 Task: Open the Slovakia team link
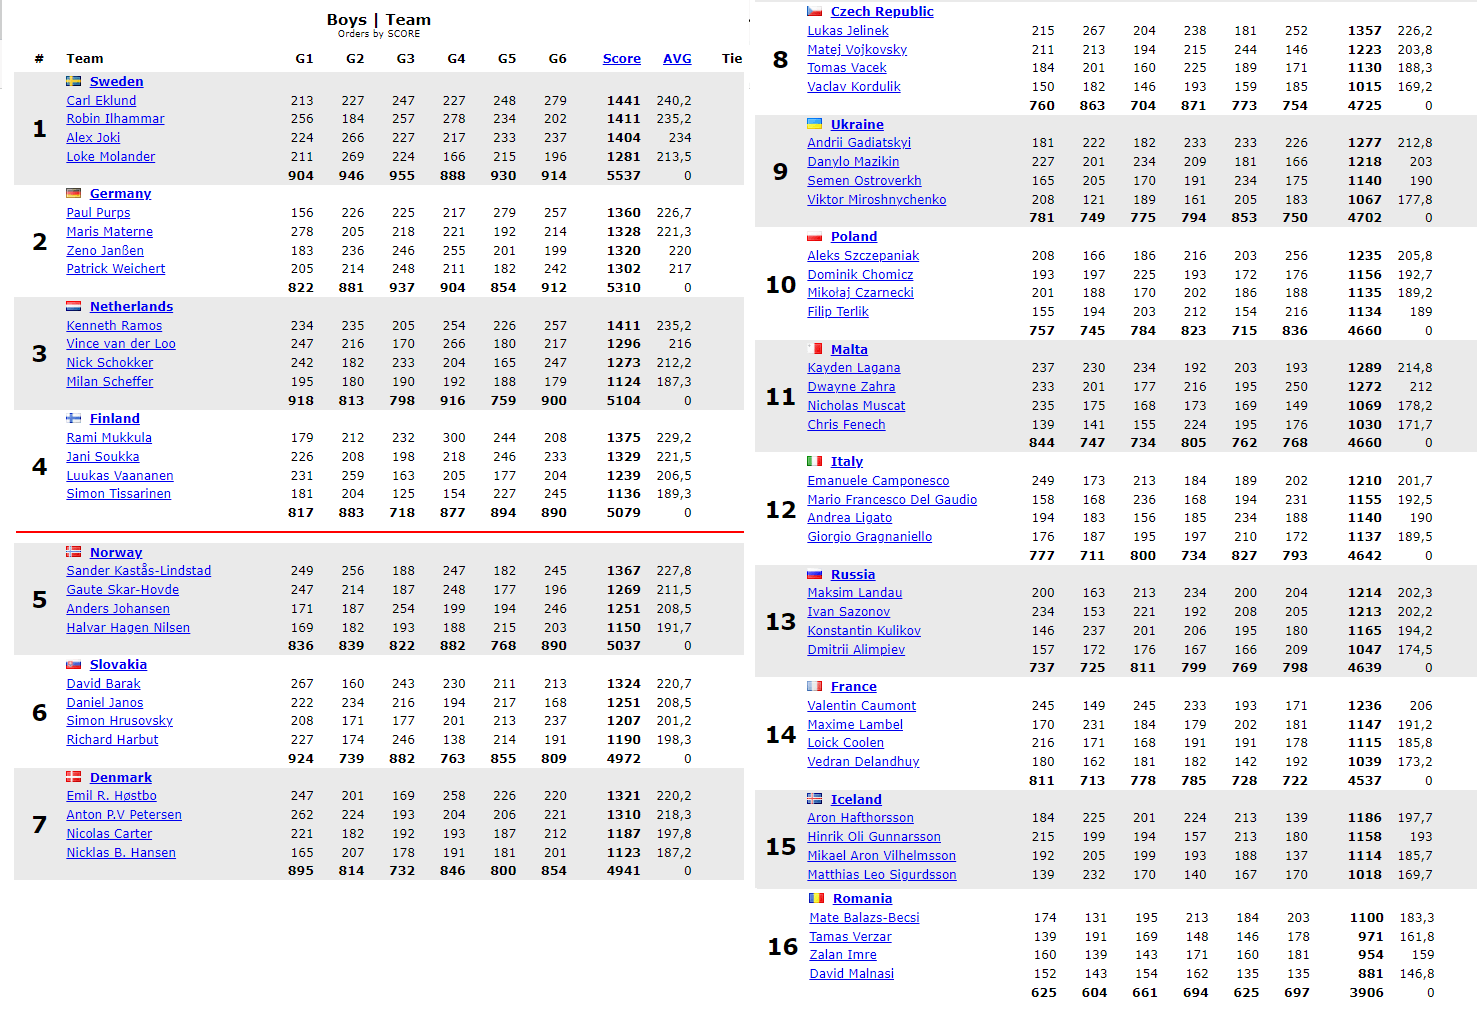click(118, 664)
